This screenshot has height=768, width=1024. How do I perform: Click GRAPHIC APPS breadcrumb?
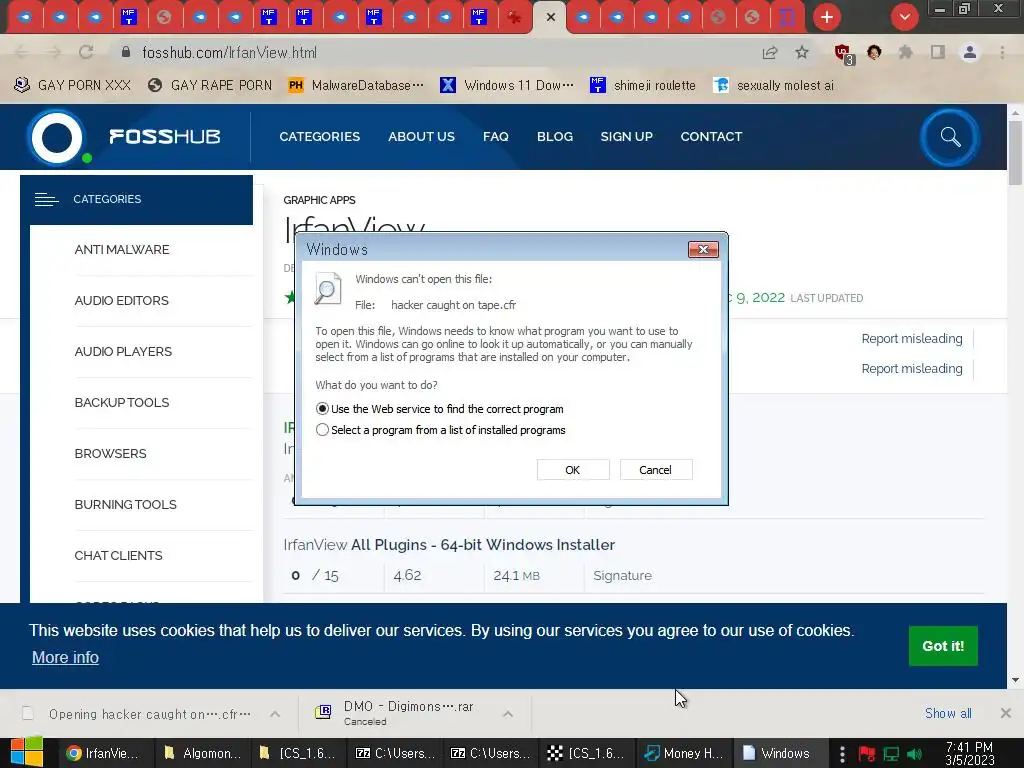pos(319,200)
